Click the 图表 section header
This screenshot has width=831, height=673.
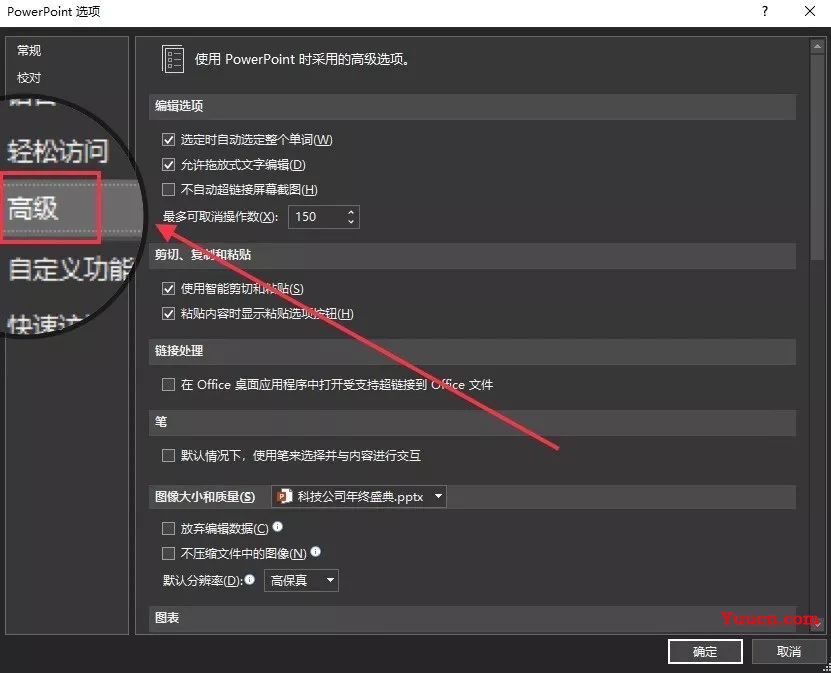[472, 618]
